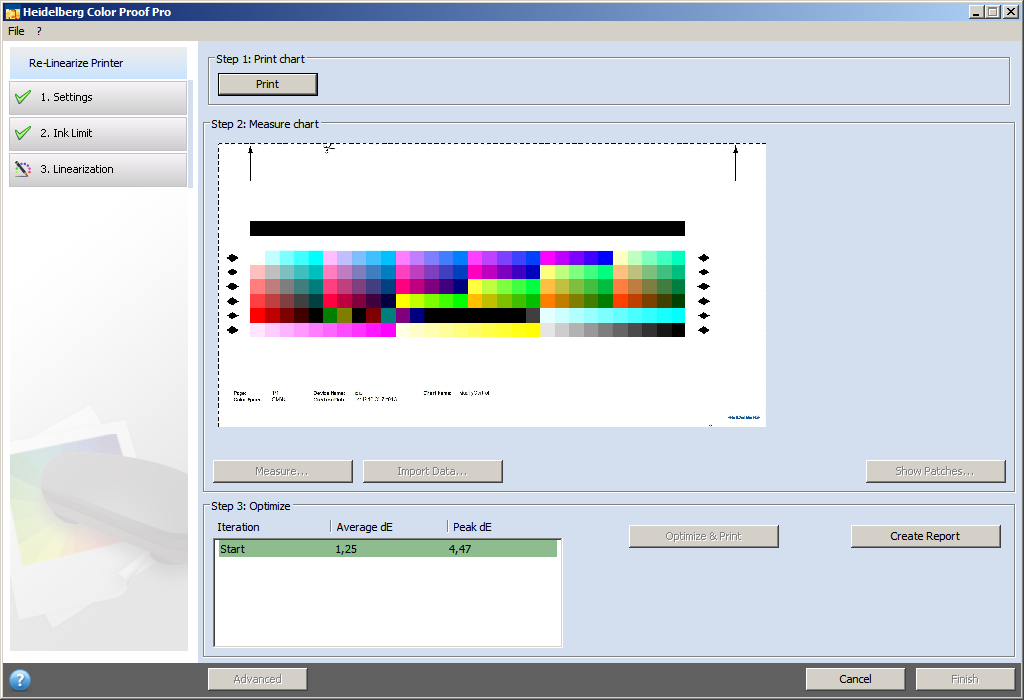Click the Iteration column header
Viewport: 1024px width, 700px height.
[x=238, y=527]
